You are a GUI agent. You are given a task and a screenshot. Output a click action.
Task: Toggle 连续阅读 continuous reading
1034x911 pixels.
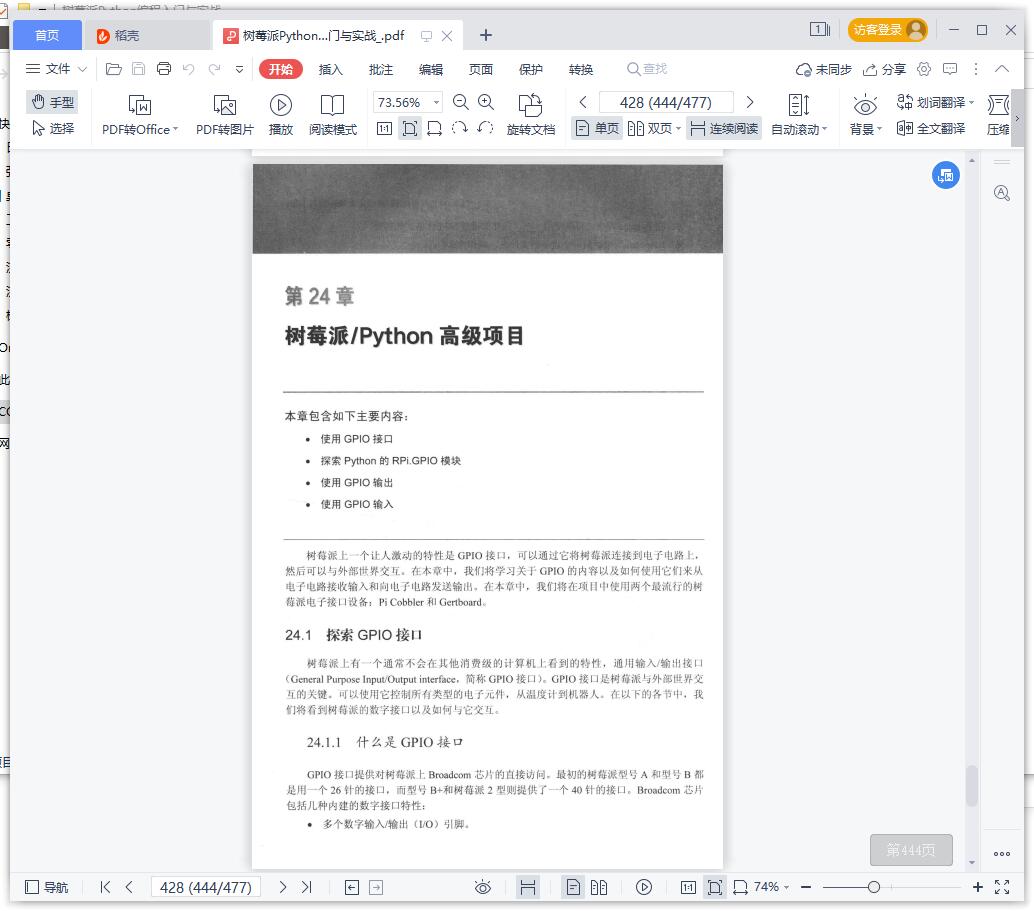pyautogui.click(x=724, y=128)
